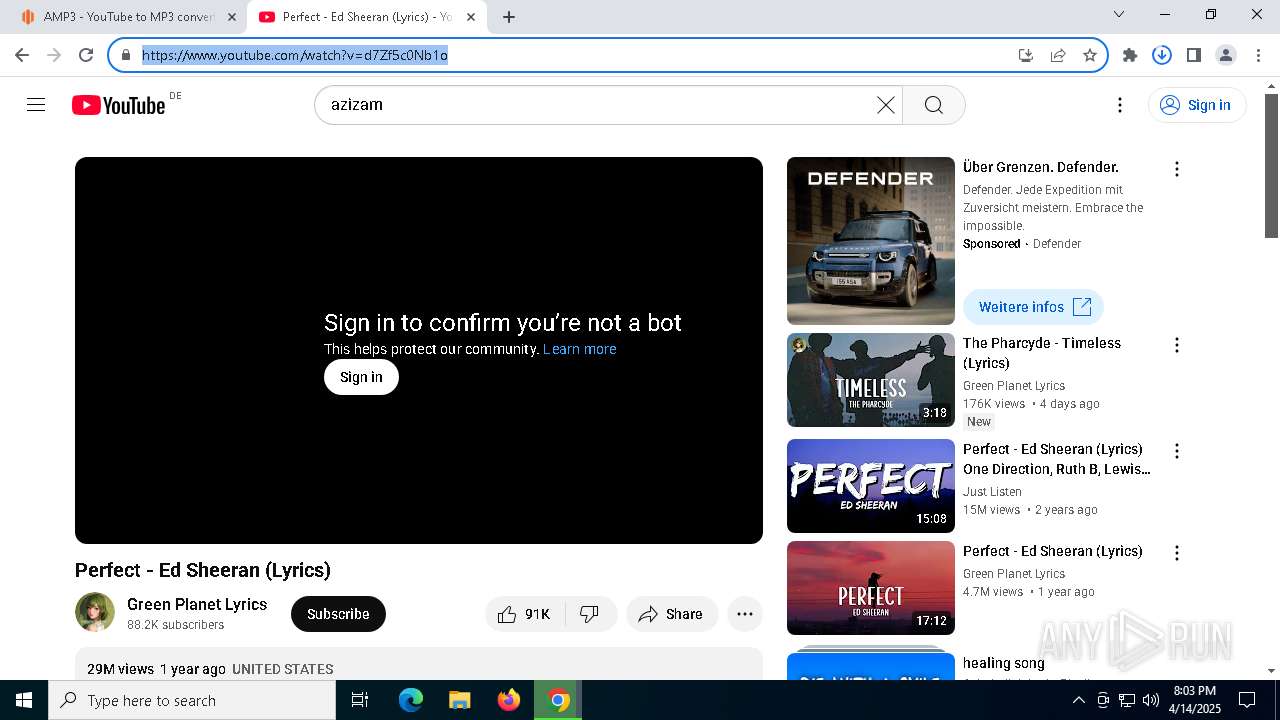Dislike the video

click(x=590, y=614)
